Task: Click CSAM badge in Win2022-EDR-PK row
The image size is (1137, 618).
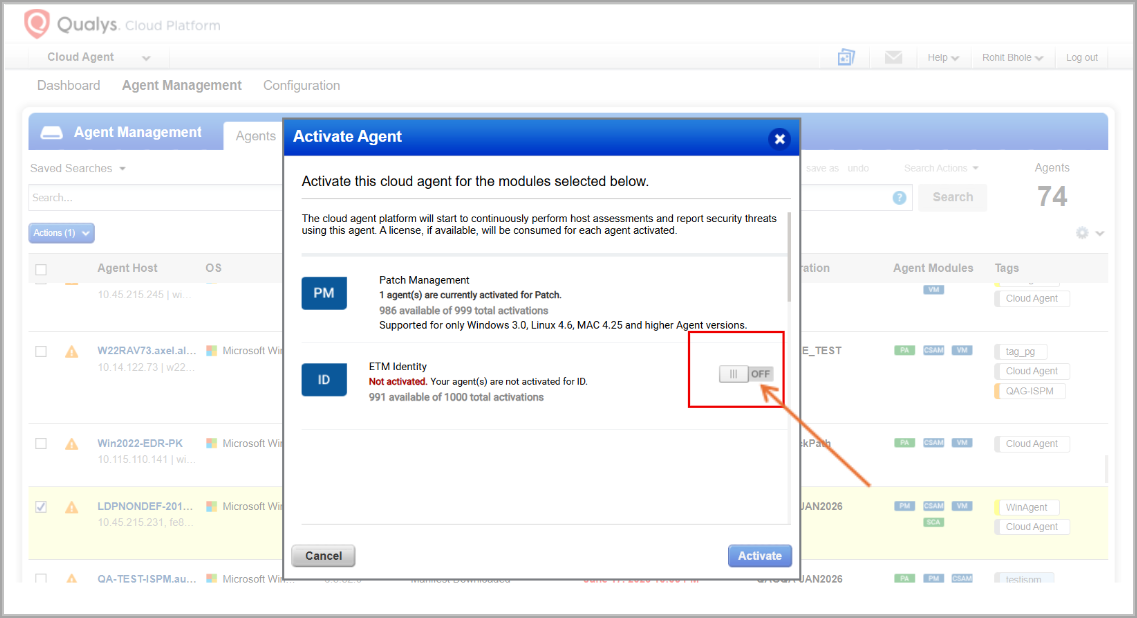Action: 933,442
